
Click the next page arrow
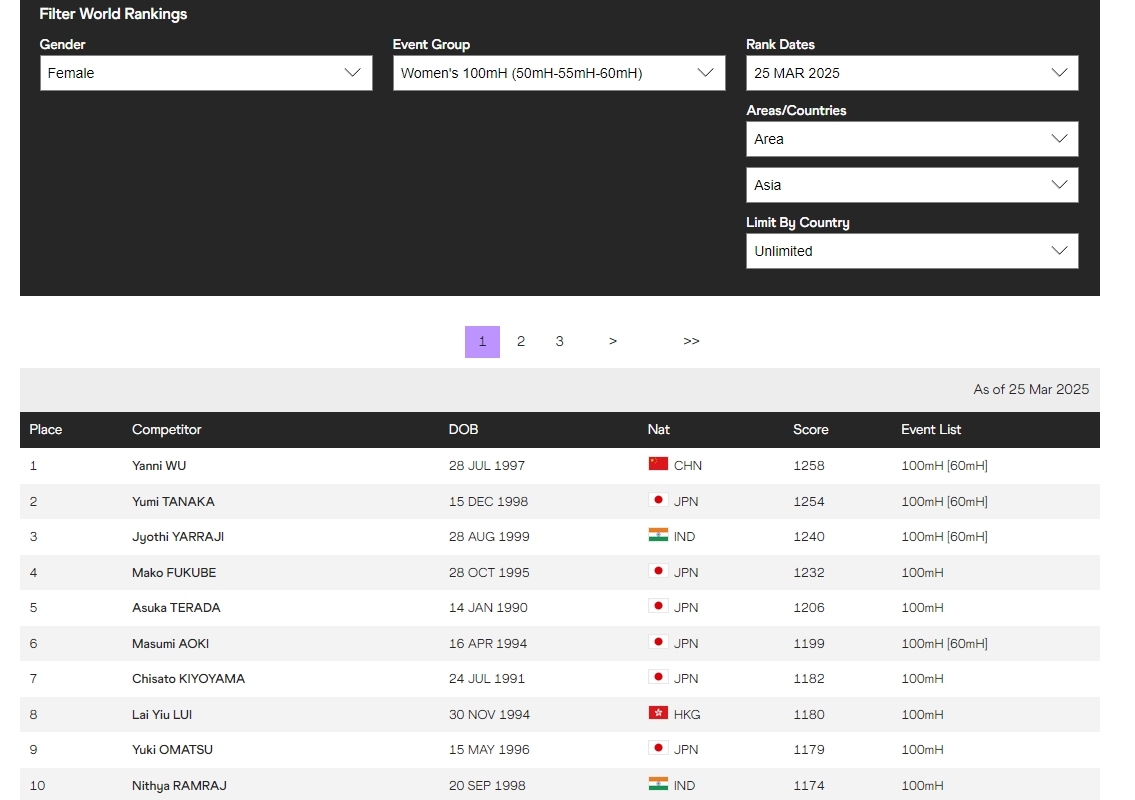pos(613,342)
